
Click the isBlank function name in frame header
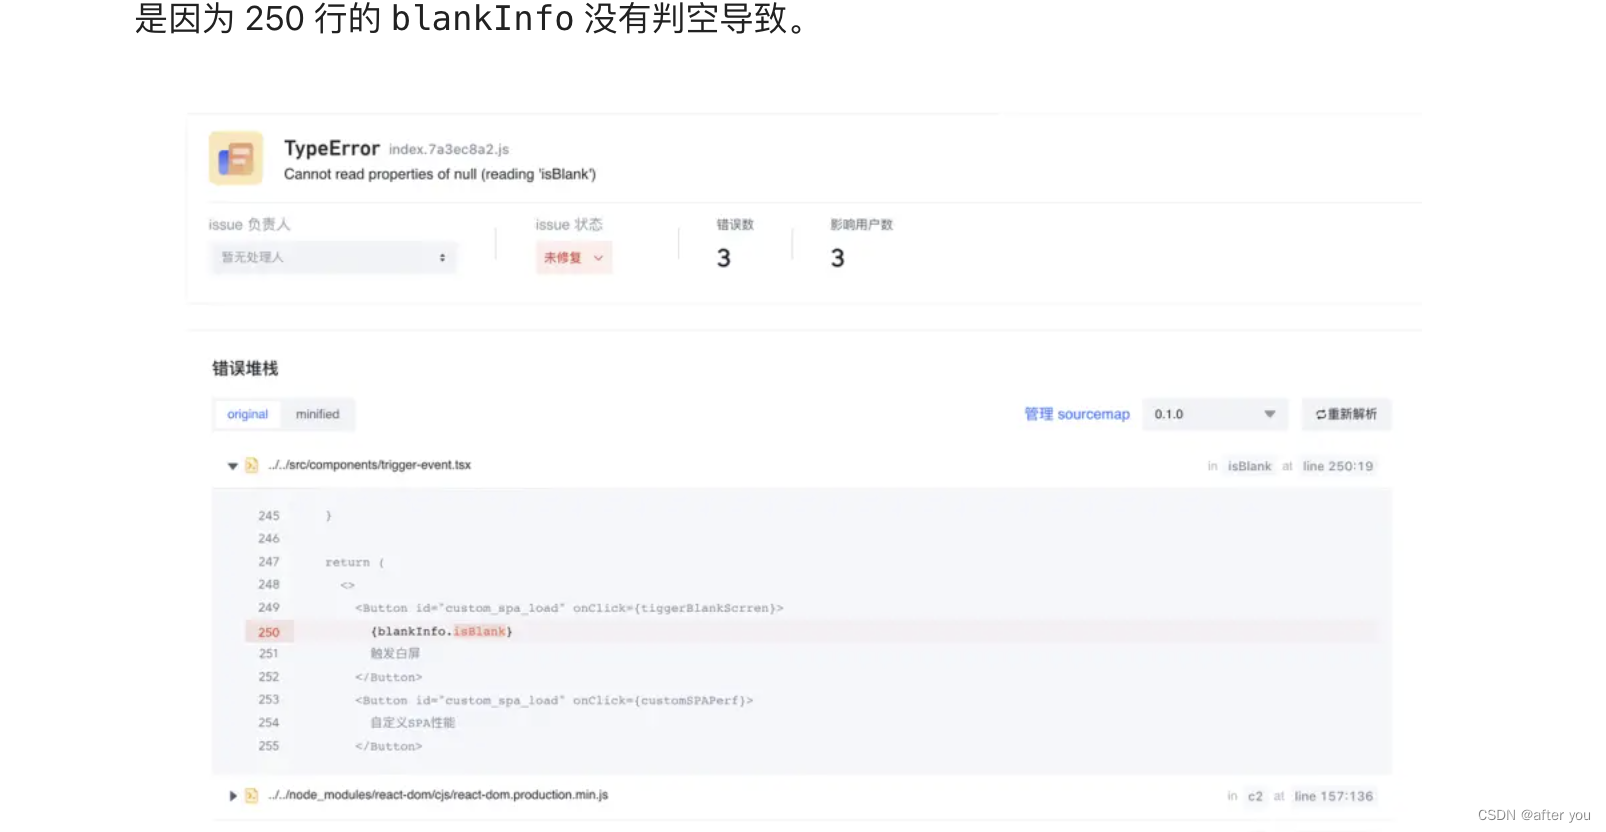[1250, 466]
